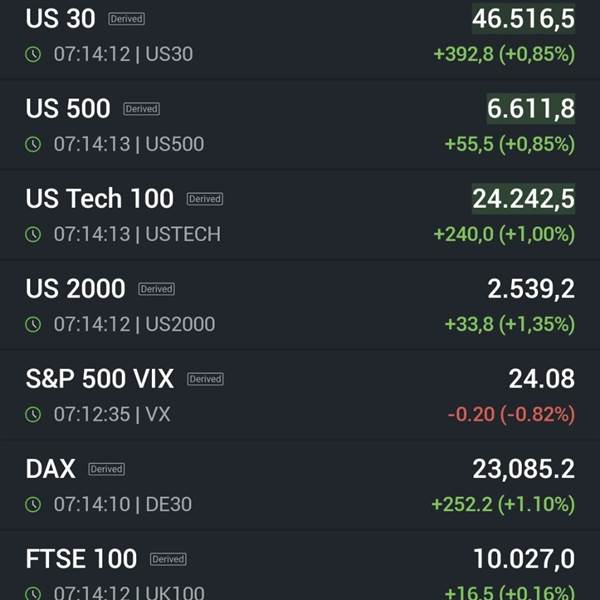600x600 pixels.
Task: Click the FTSE 100 price 10.027,0
Action: [523, 559]
